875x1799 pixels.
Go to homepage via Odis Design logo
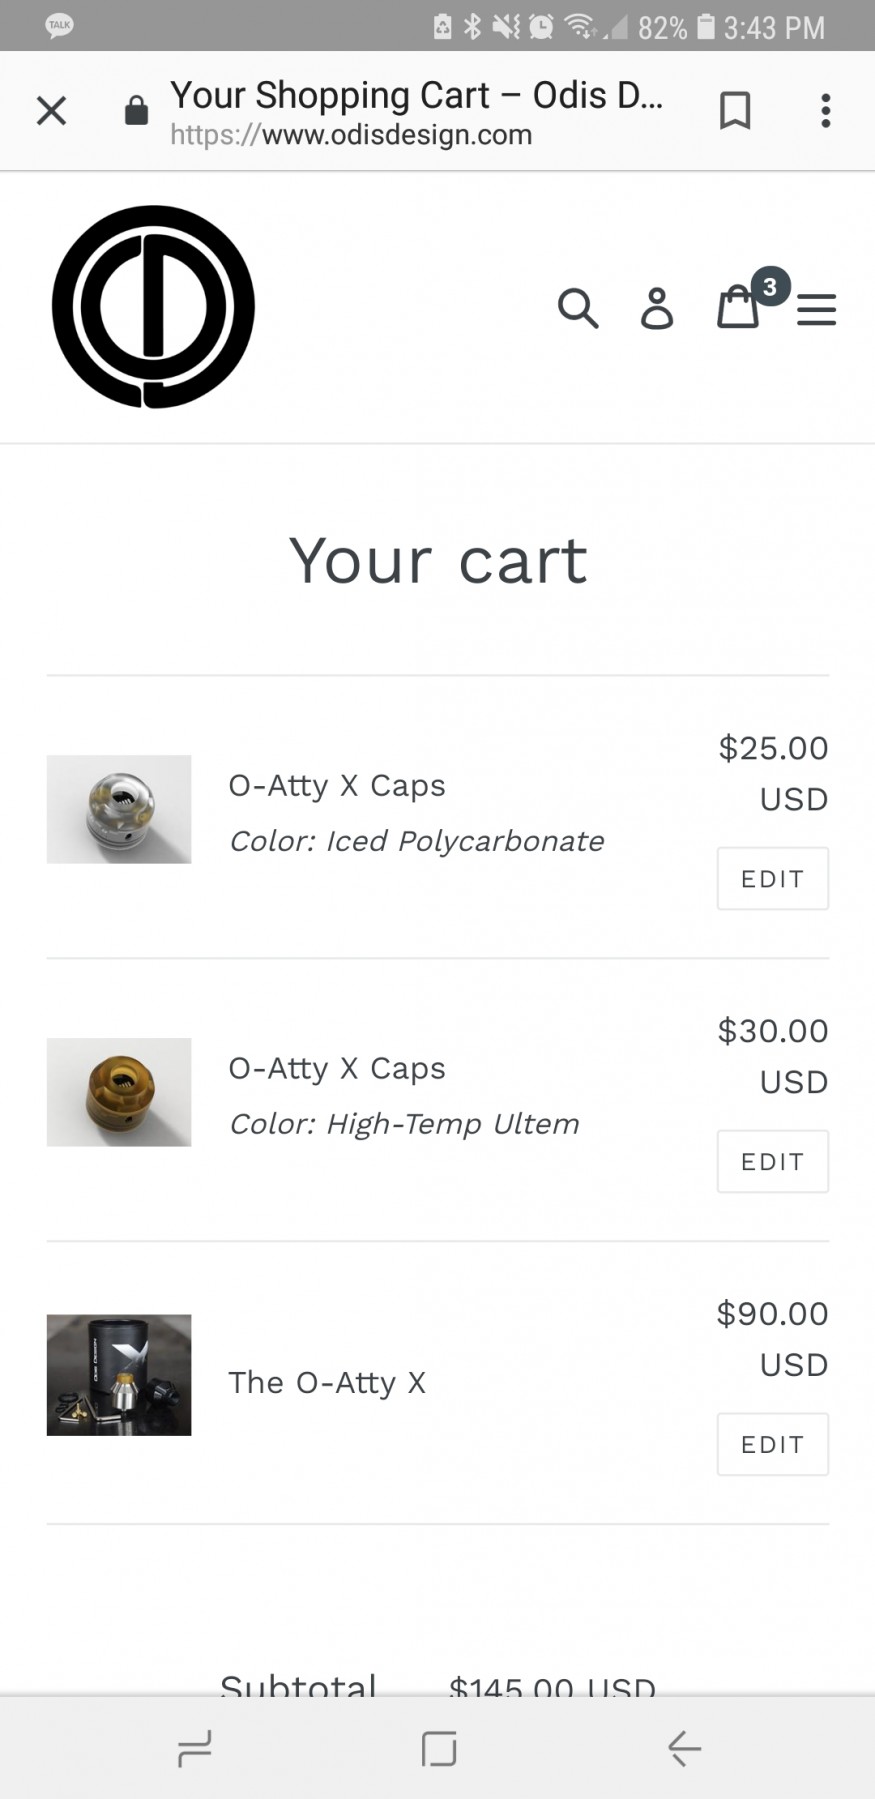153,307
